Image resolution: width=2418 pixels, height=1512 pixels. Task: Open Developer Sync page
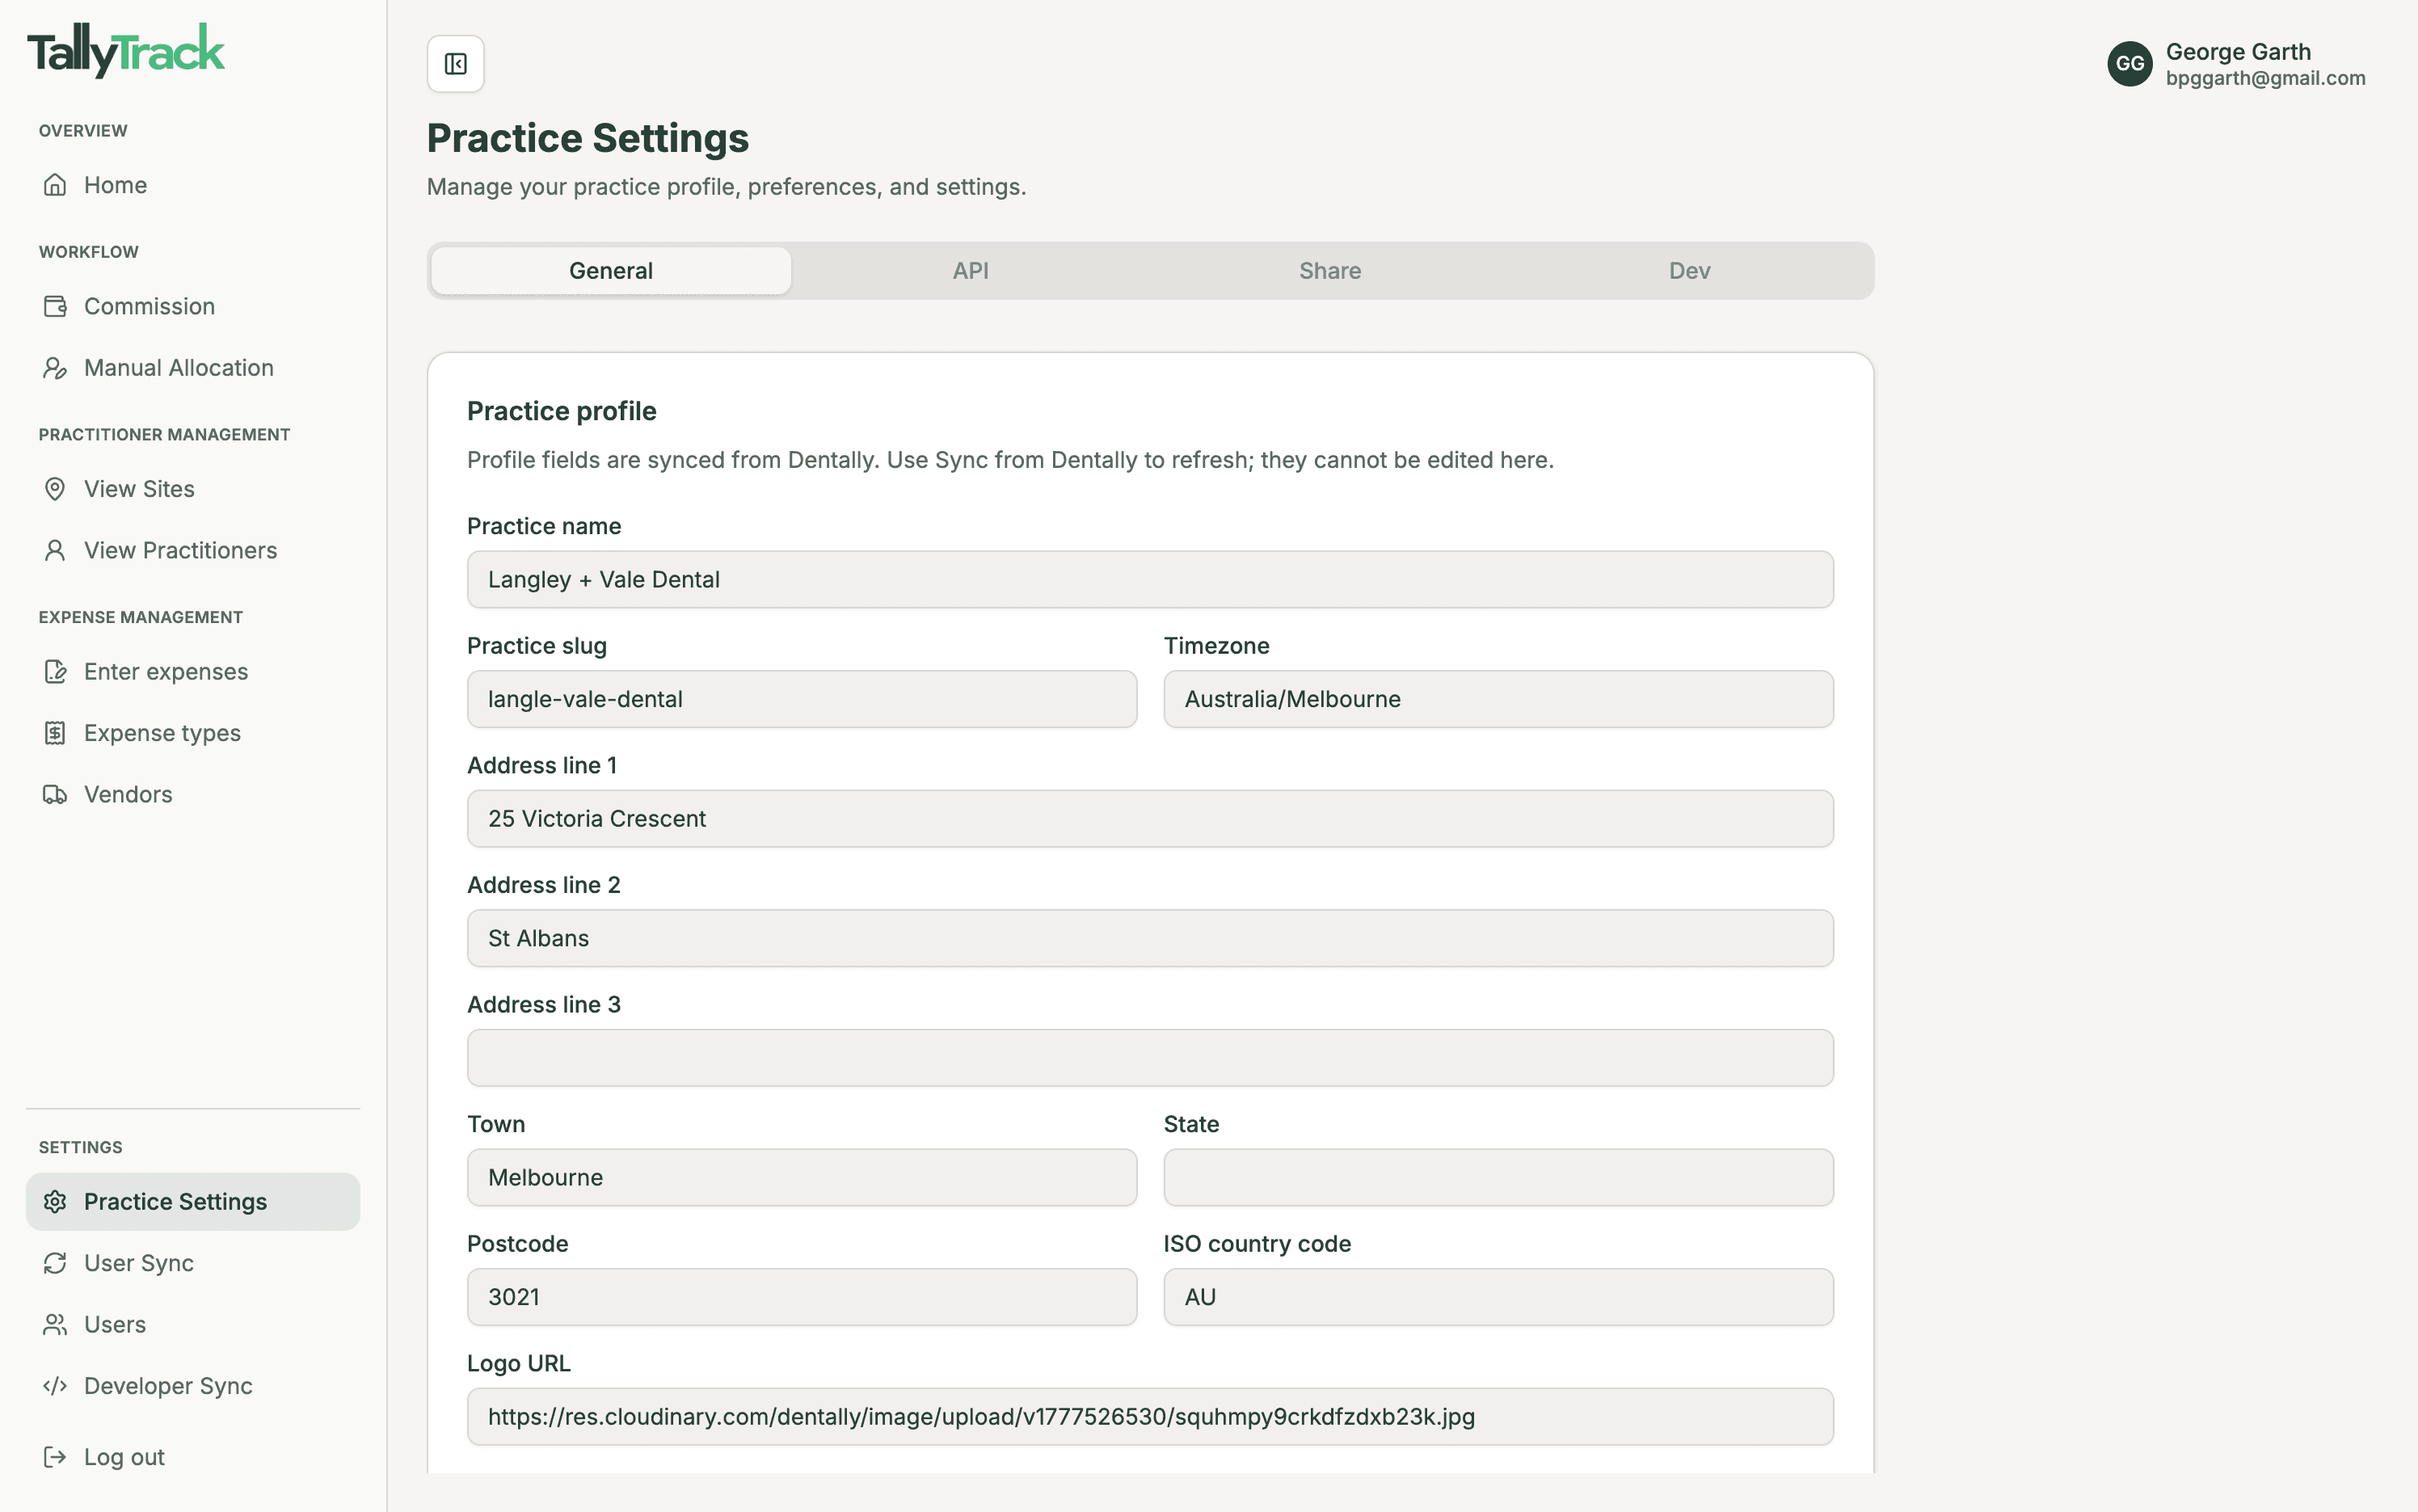[193, 1386]
